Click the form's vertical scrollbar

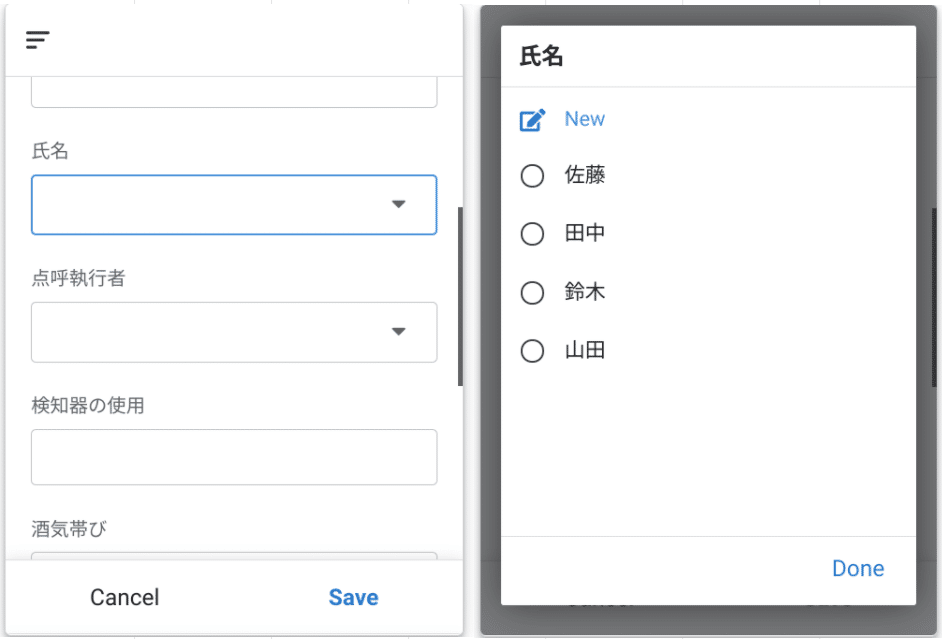pyautogui.click(x=460, y=296)
